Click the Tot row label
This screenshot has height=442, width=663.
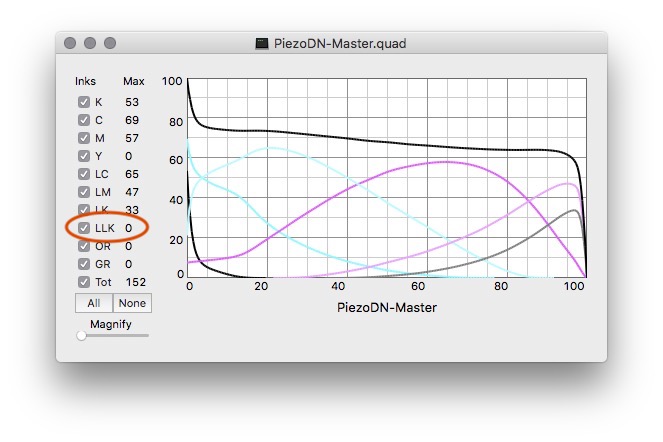103,282
